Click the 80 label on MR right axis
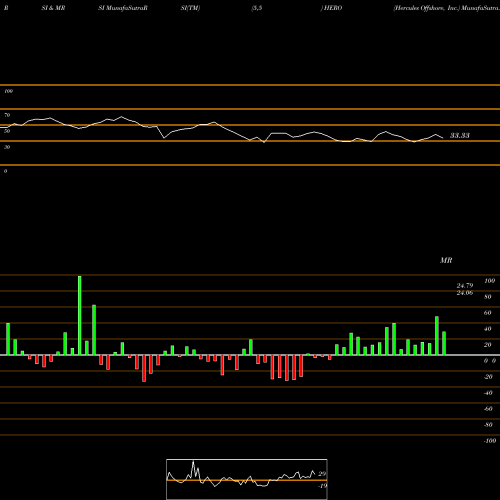500x500 pixels. [488, 297]
